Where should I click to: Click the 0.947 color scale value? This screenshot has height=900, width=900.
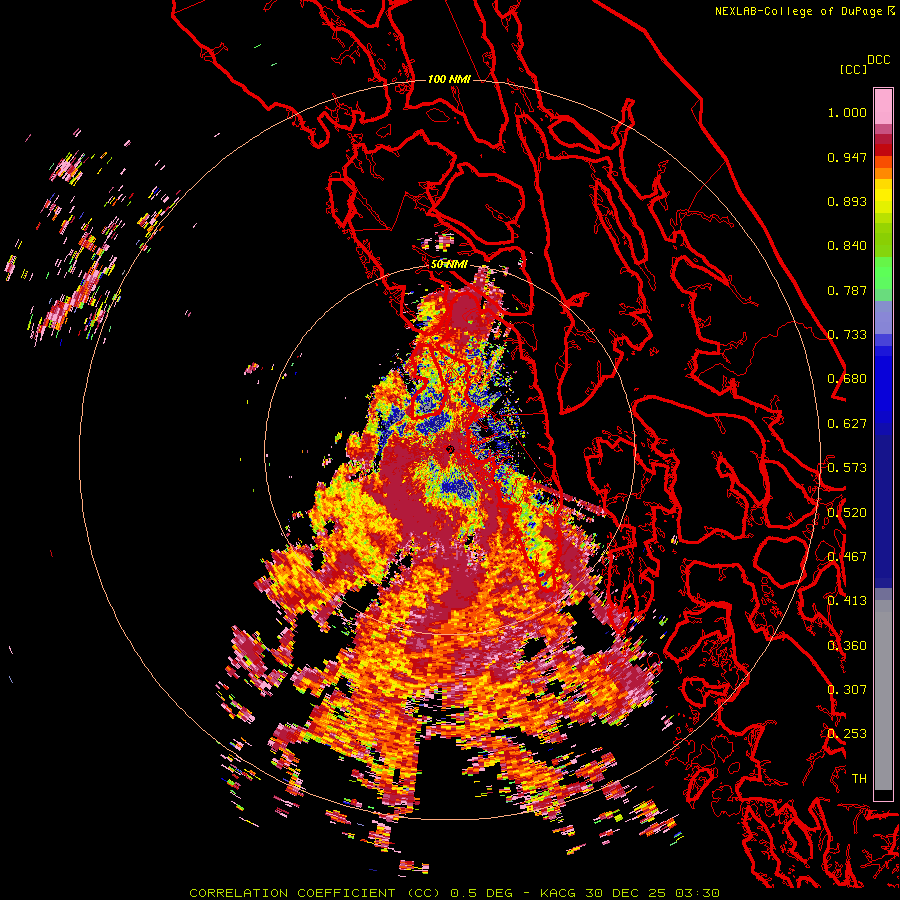pos(847,157)
